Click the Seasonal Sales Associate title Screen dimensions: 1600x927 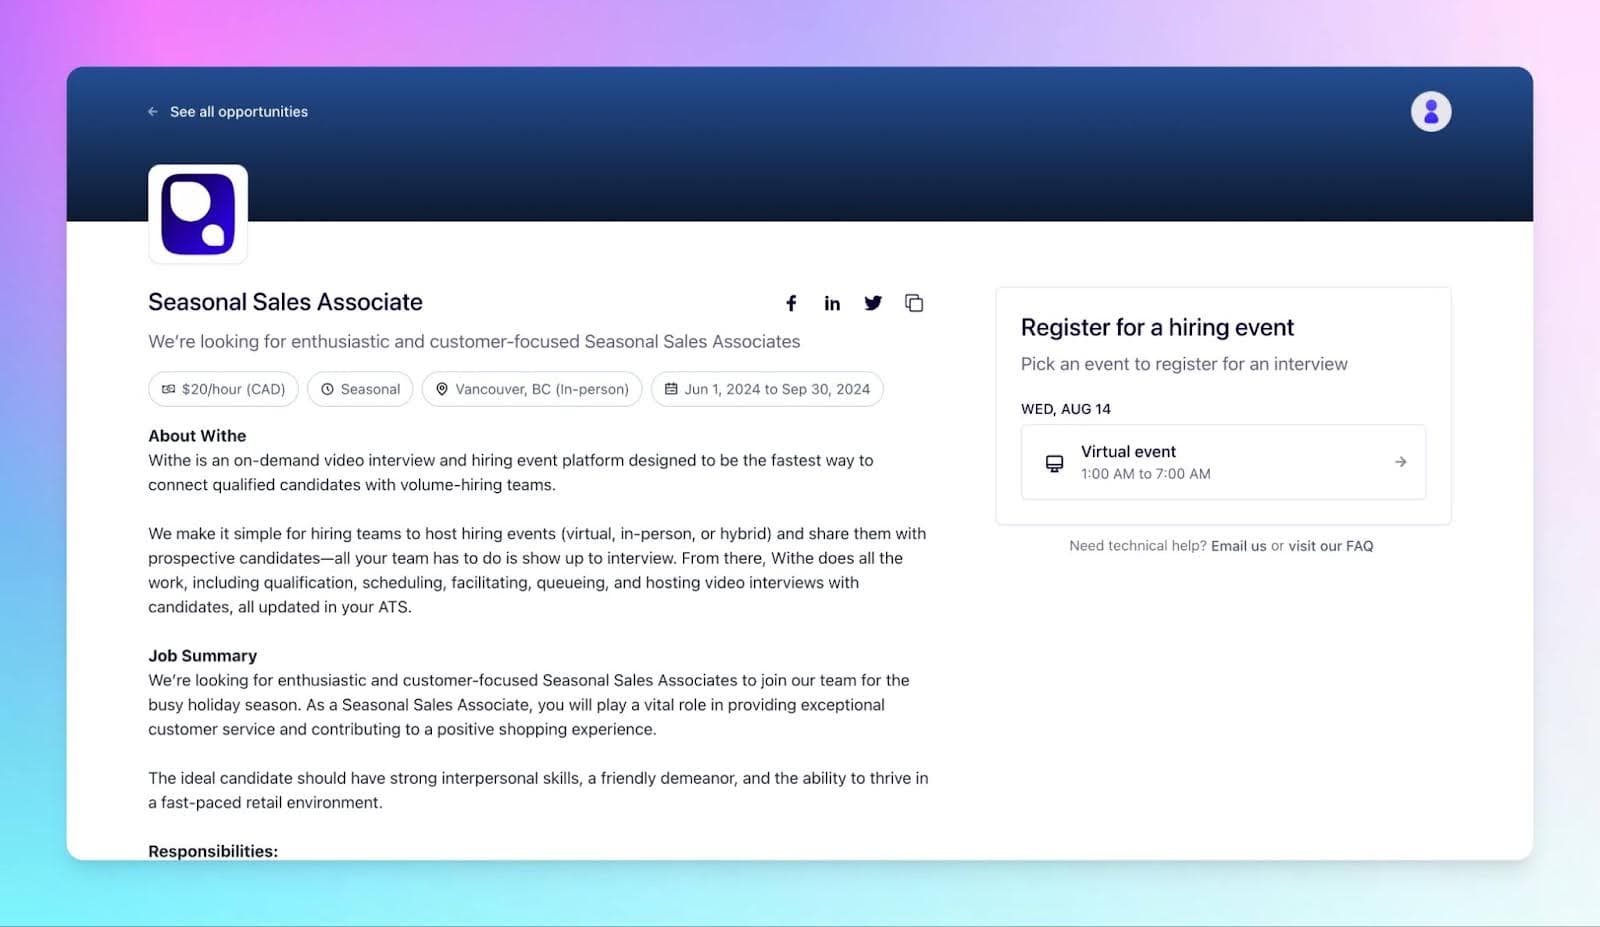(285, 302)
